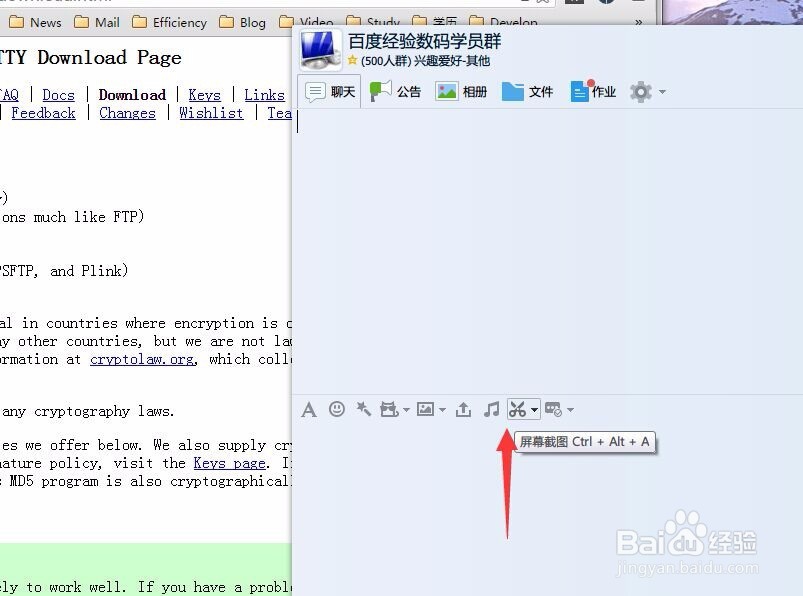
Task: Click the music note icon
Action: [x=491, y=410]
